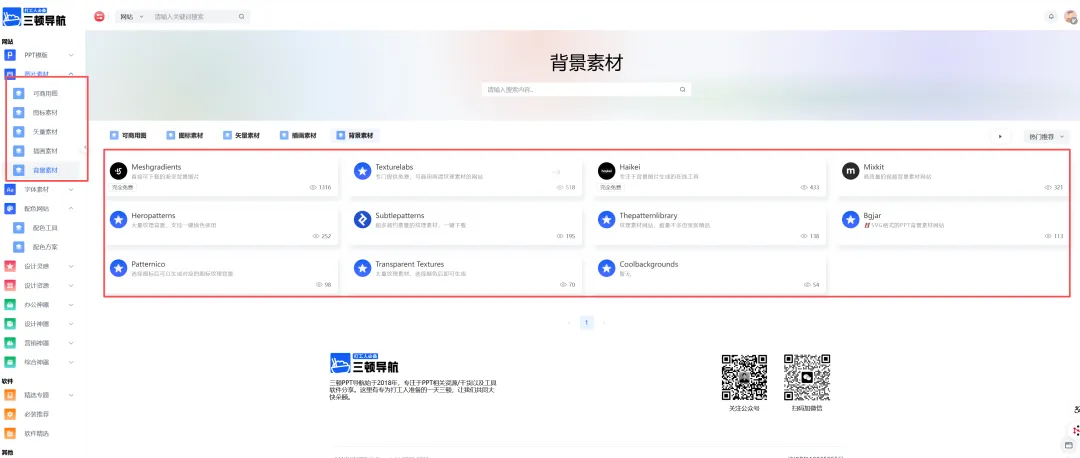Collapse the 图片素材 section chevron
The image size is (1080, 458).
tap(71, 74)
